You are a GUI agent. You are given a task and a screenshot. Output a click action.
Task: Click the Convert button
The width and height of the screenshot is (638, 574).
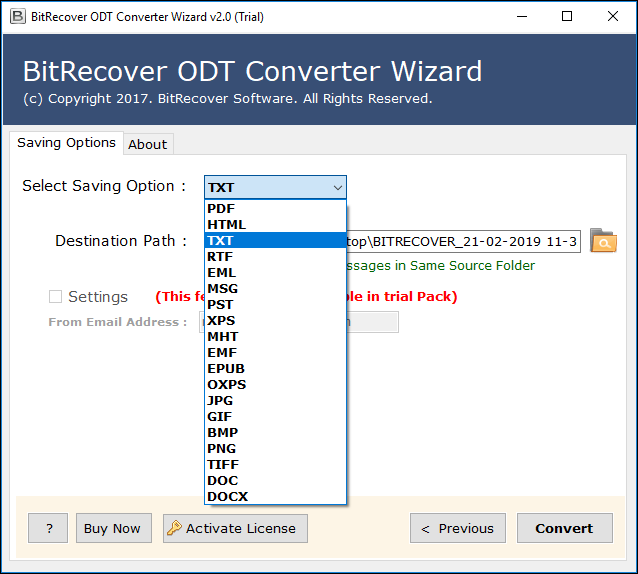coord(564,528)
